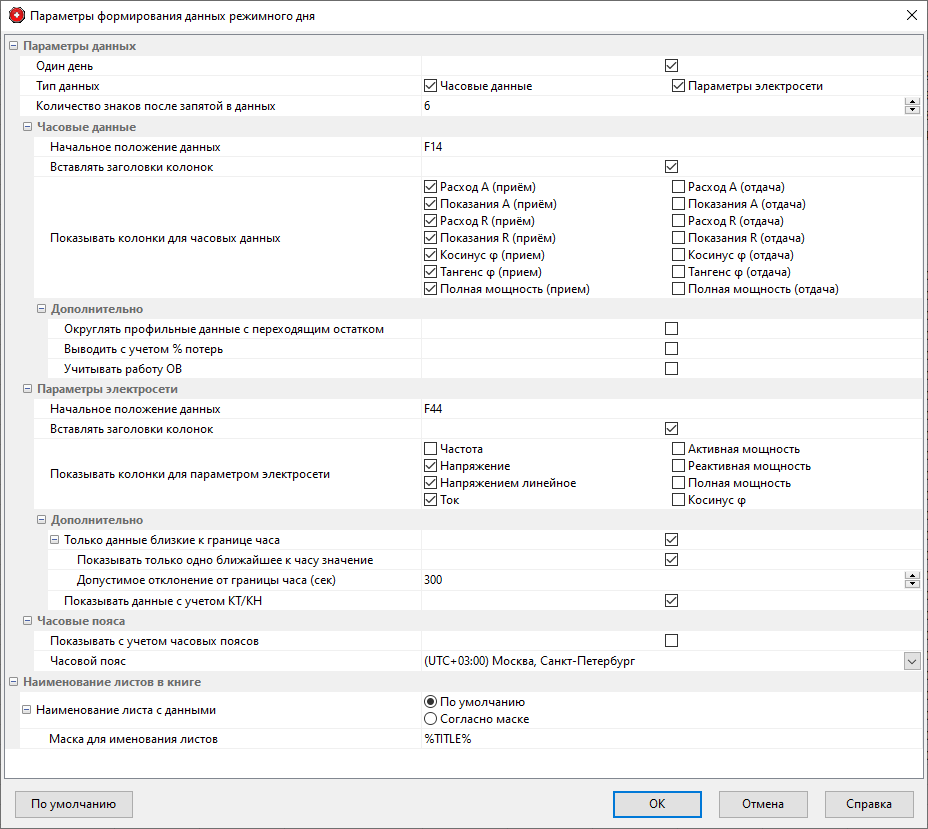Select the Согласно маске radio option
This screenshot has width=928, height=829.
click(x=431, y=718)
